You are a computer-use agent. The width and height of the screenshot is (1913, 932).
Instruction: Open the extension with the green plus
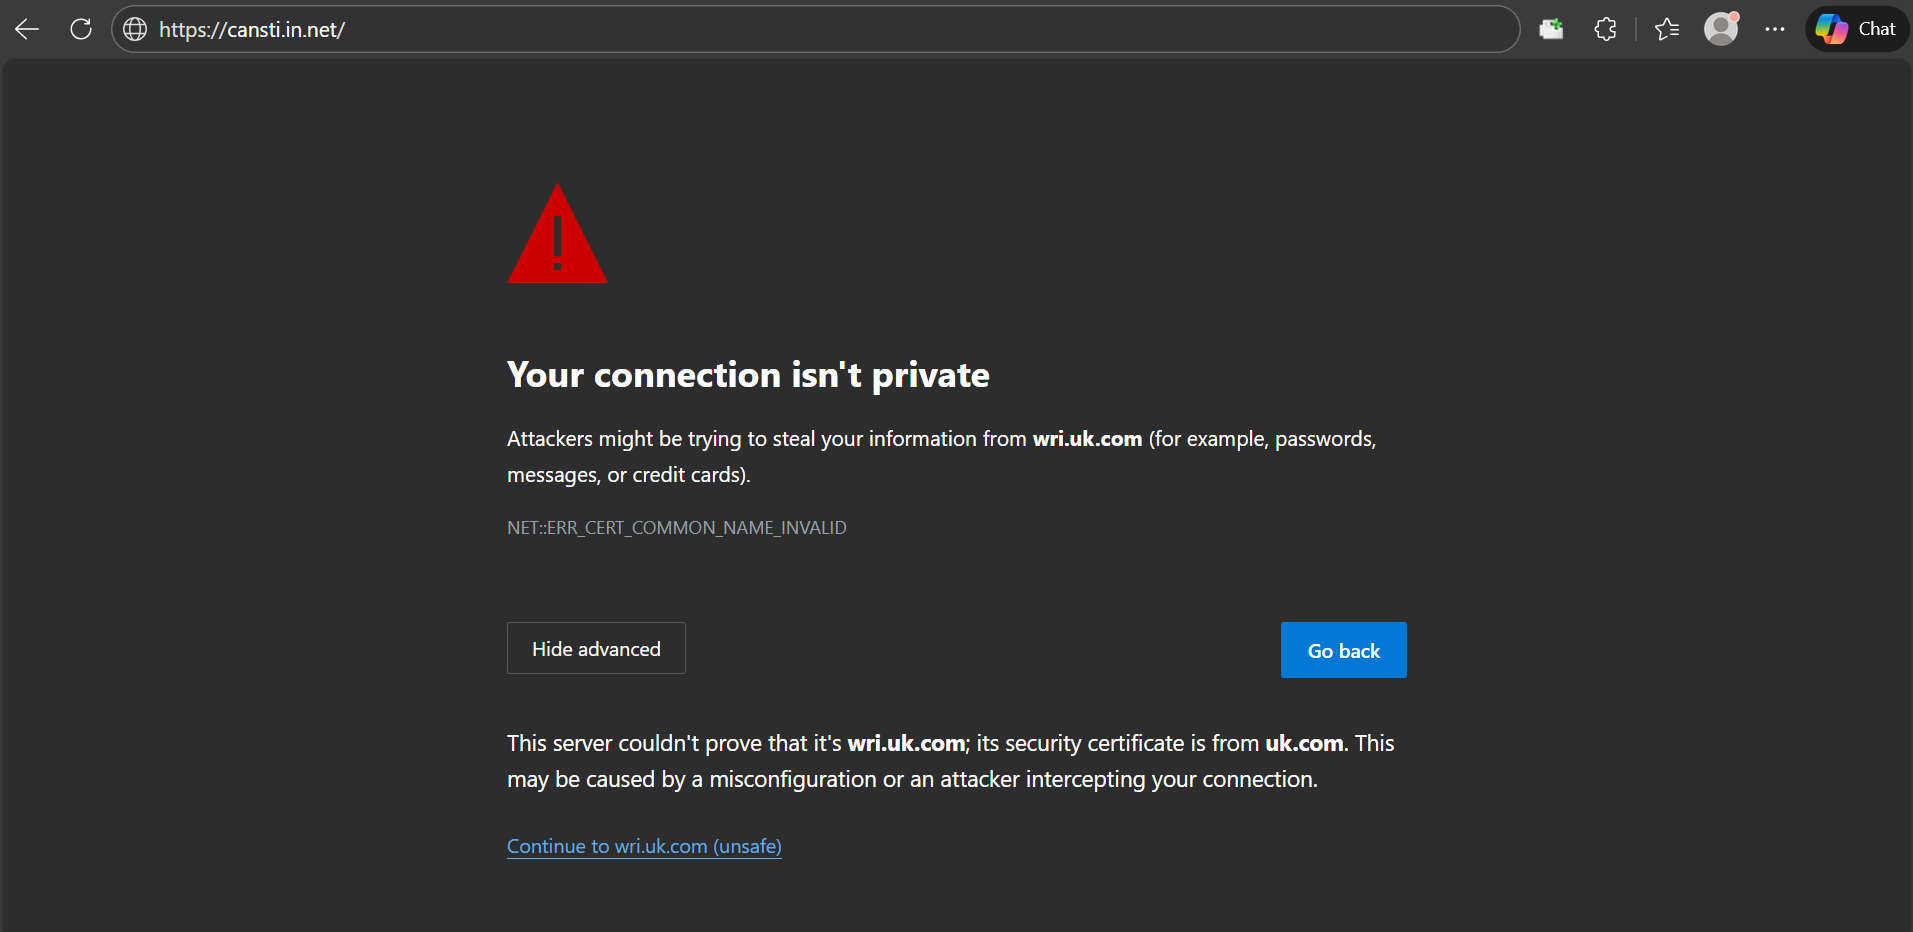point(1551,29)
